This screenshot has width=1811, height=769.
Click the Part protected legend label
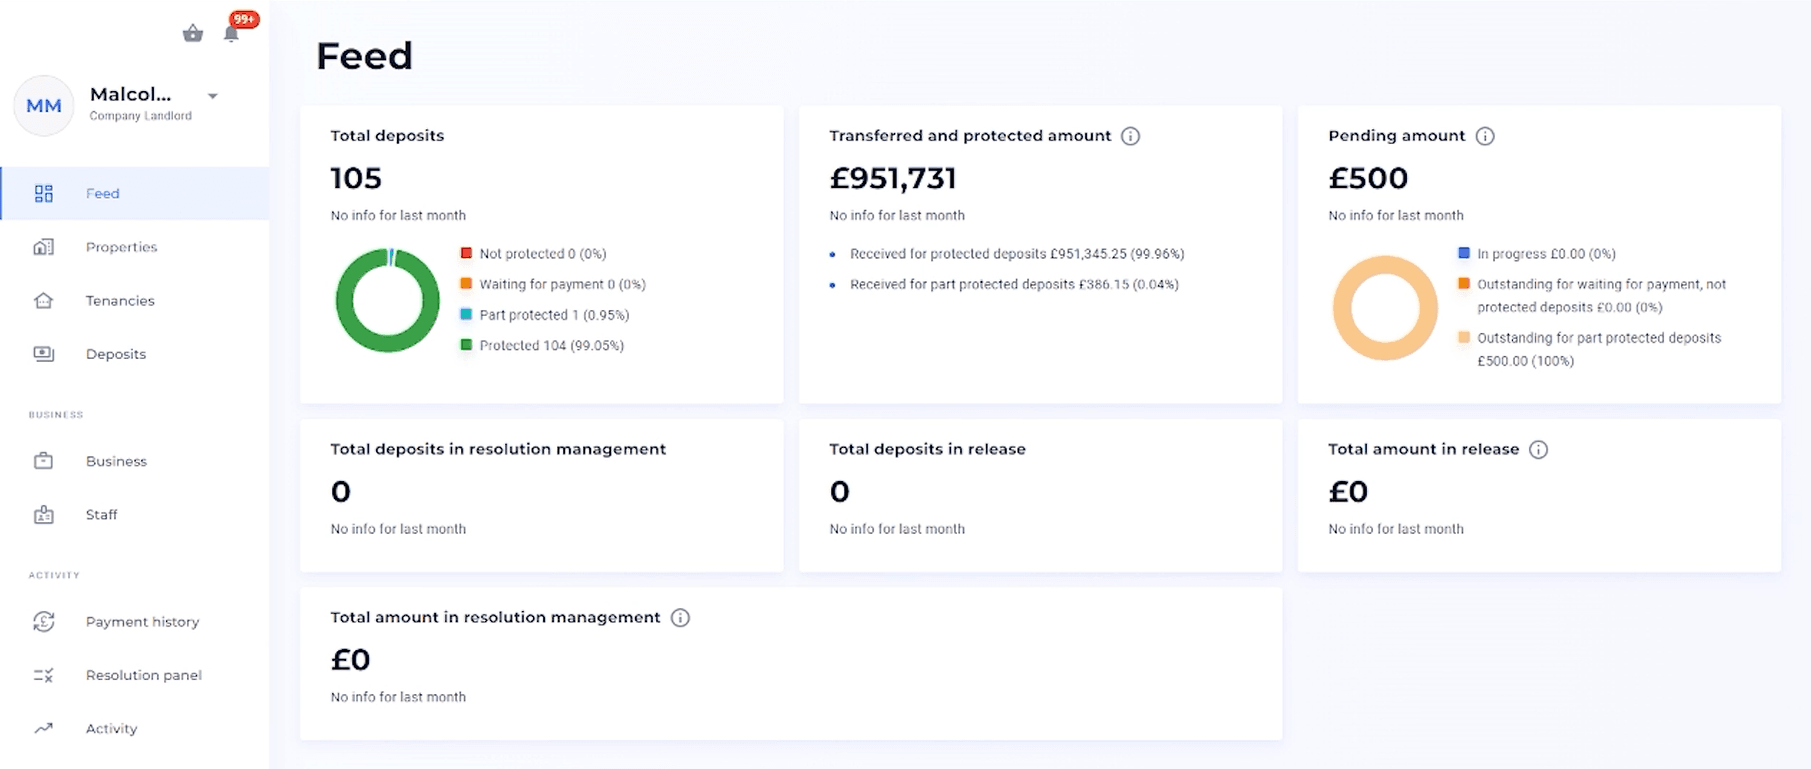pyautogui.click(x=554, y=315)
